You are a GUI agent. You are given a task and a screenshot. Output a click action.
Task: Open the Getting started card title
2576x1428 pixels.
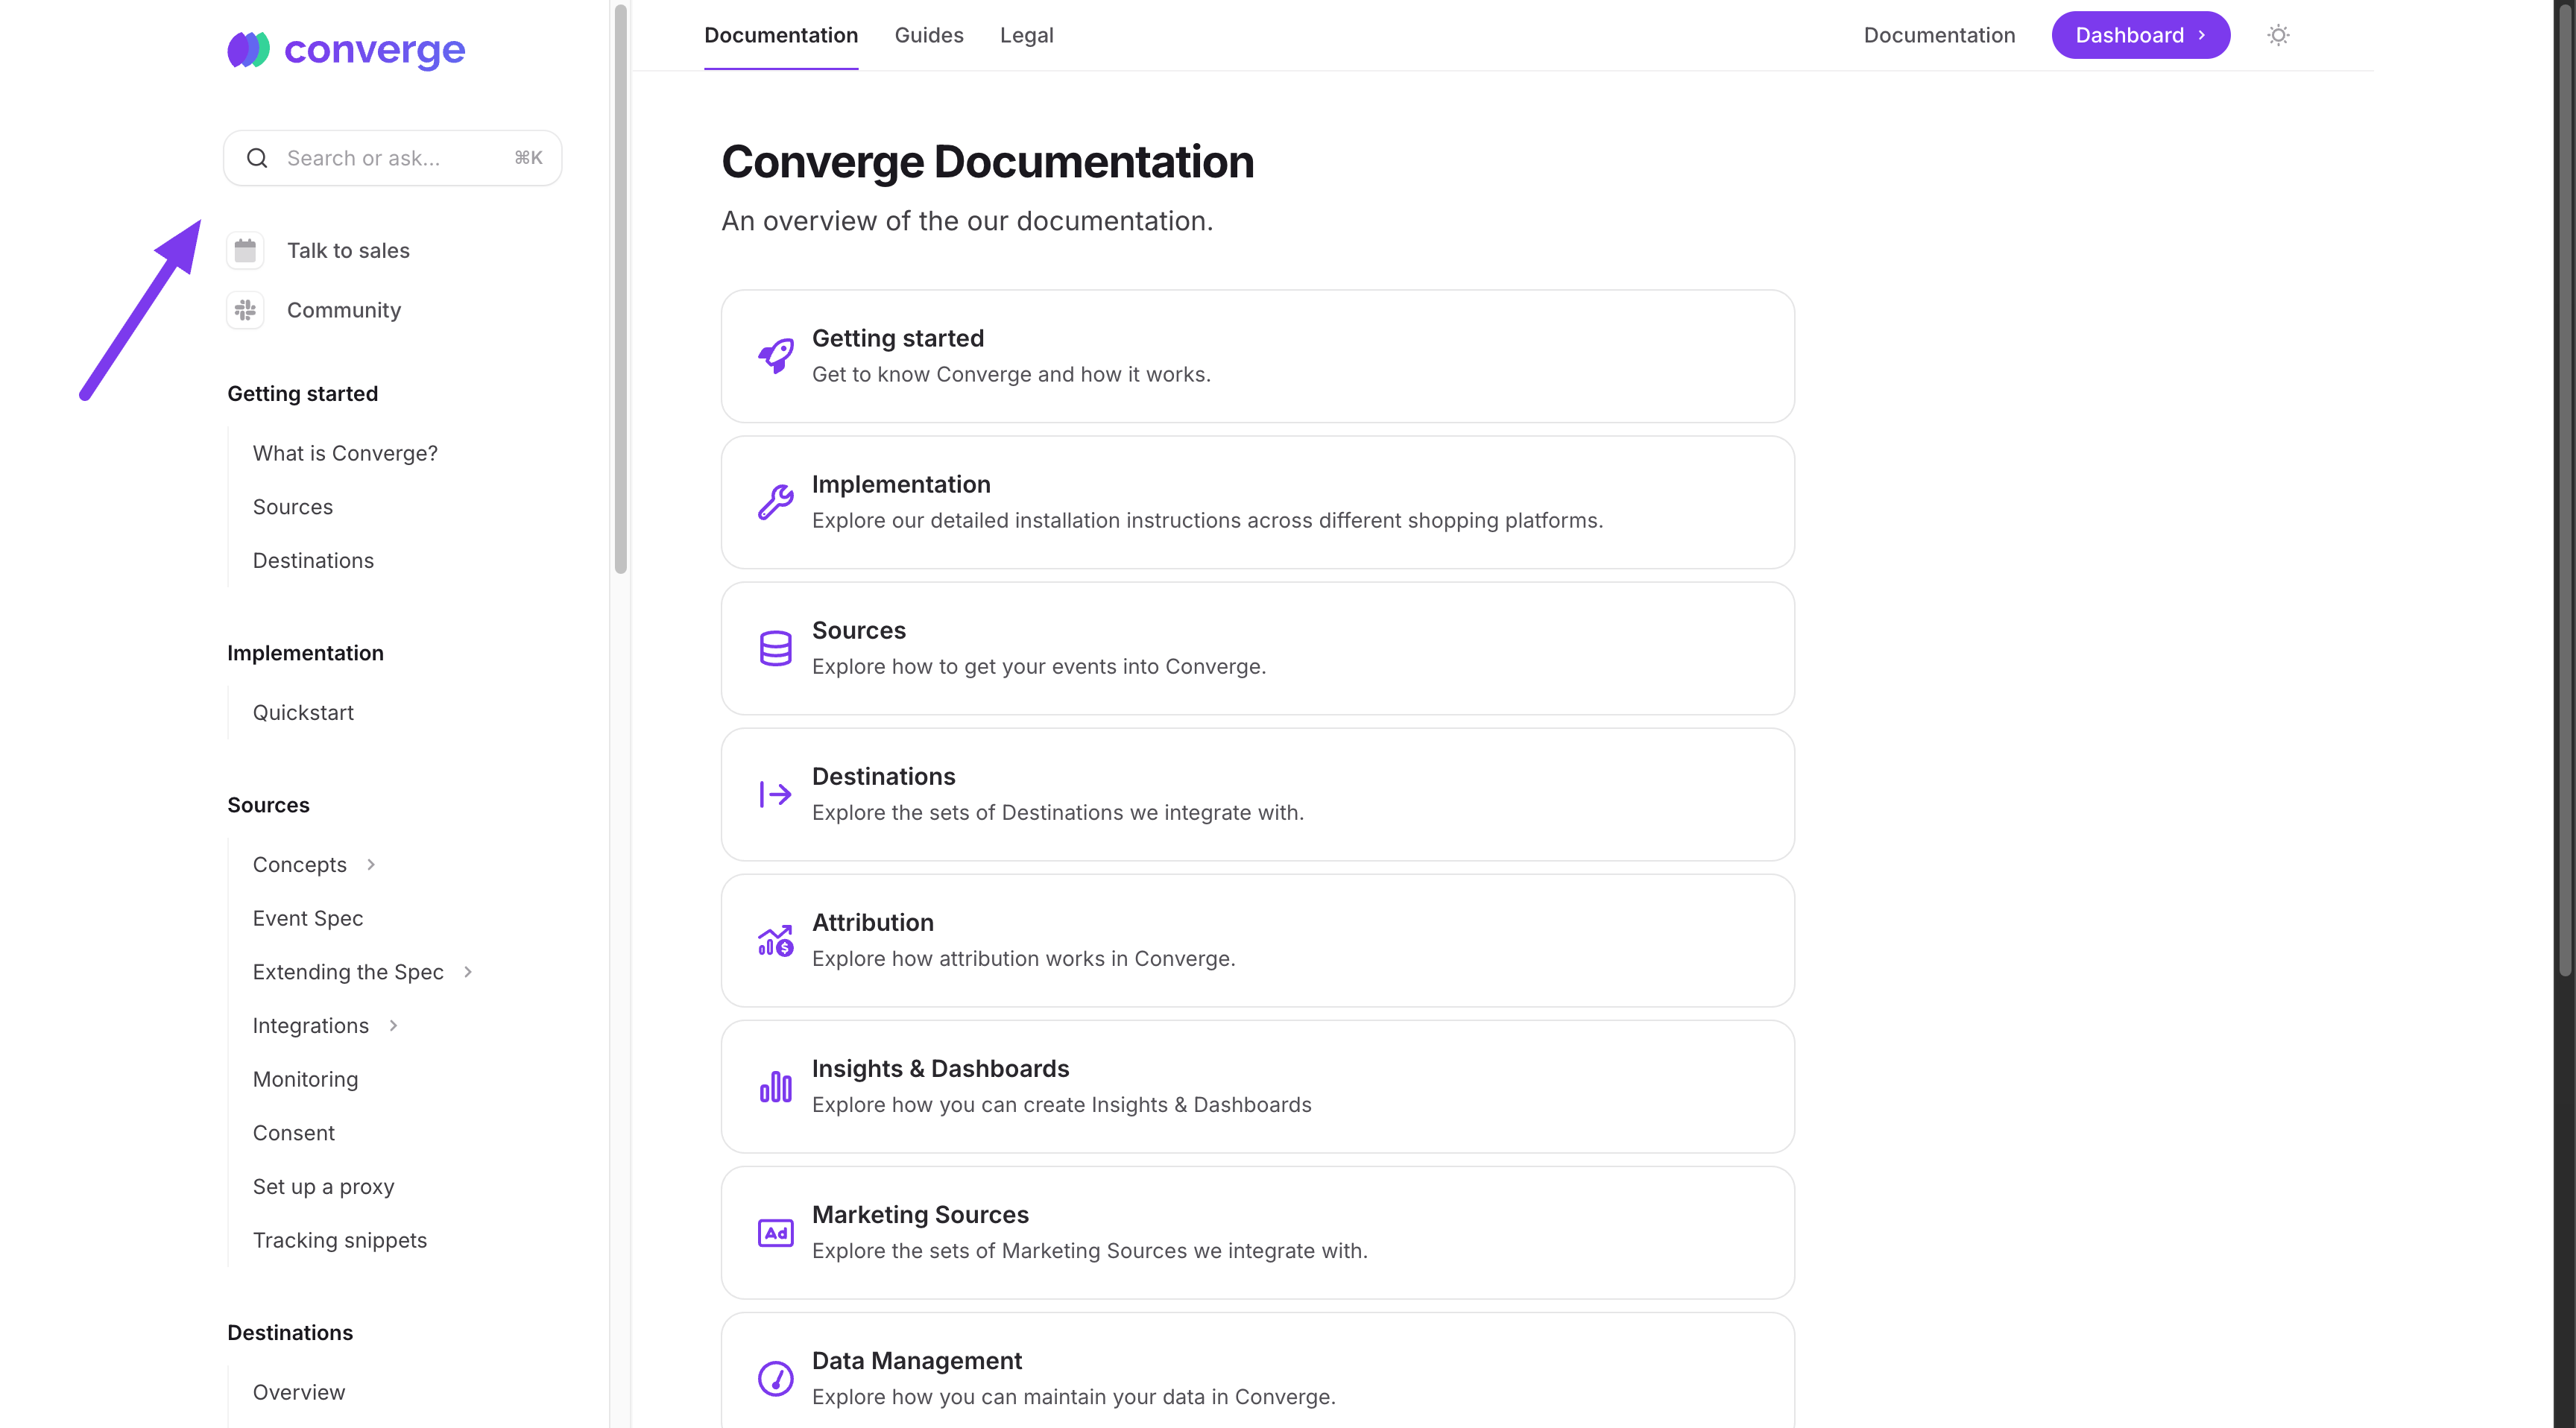[898, 338]
